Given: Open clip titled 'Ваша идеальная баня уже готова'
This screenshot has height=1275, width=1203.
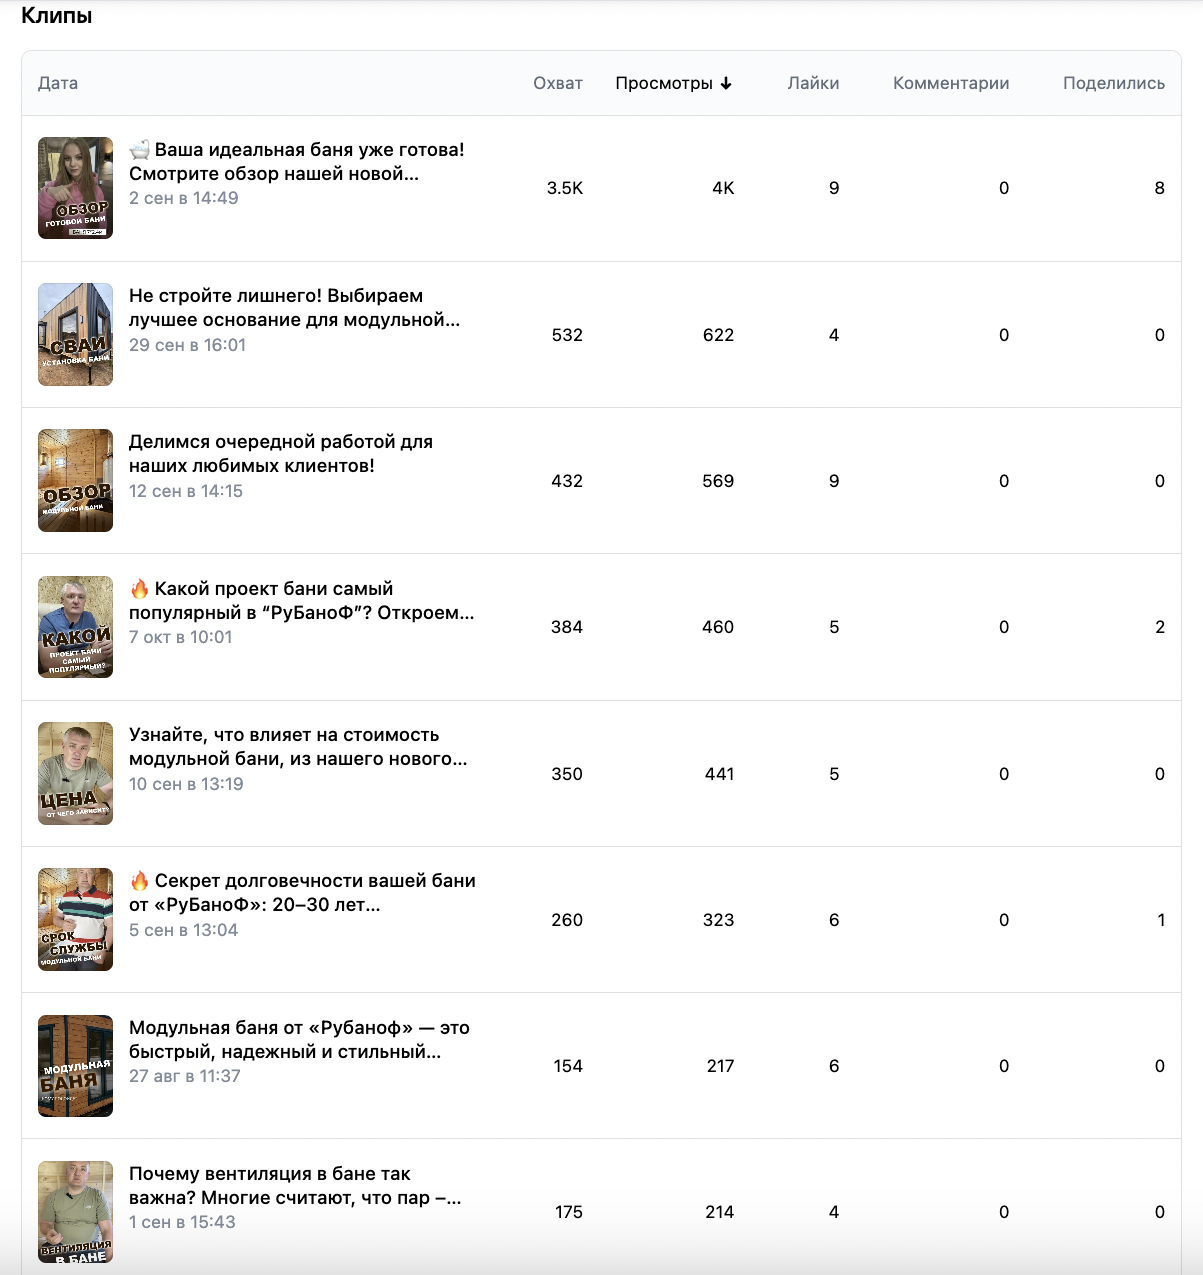Looking at the screenshot, I should tap(296, 162).
